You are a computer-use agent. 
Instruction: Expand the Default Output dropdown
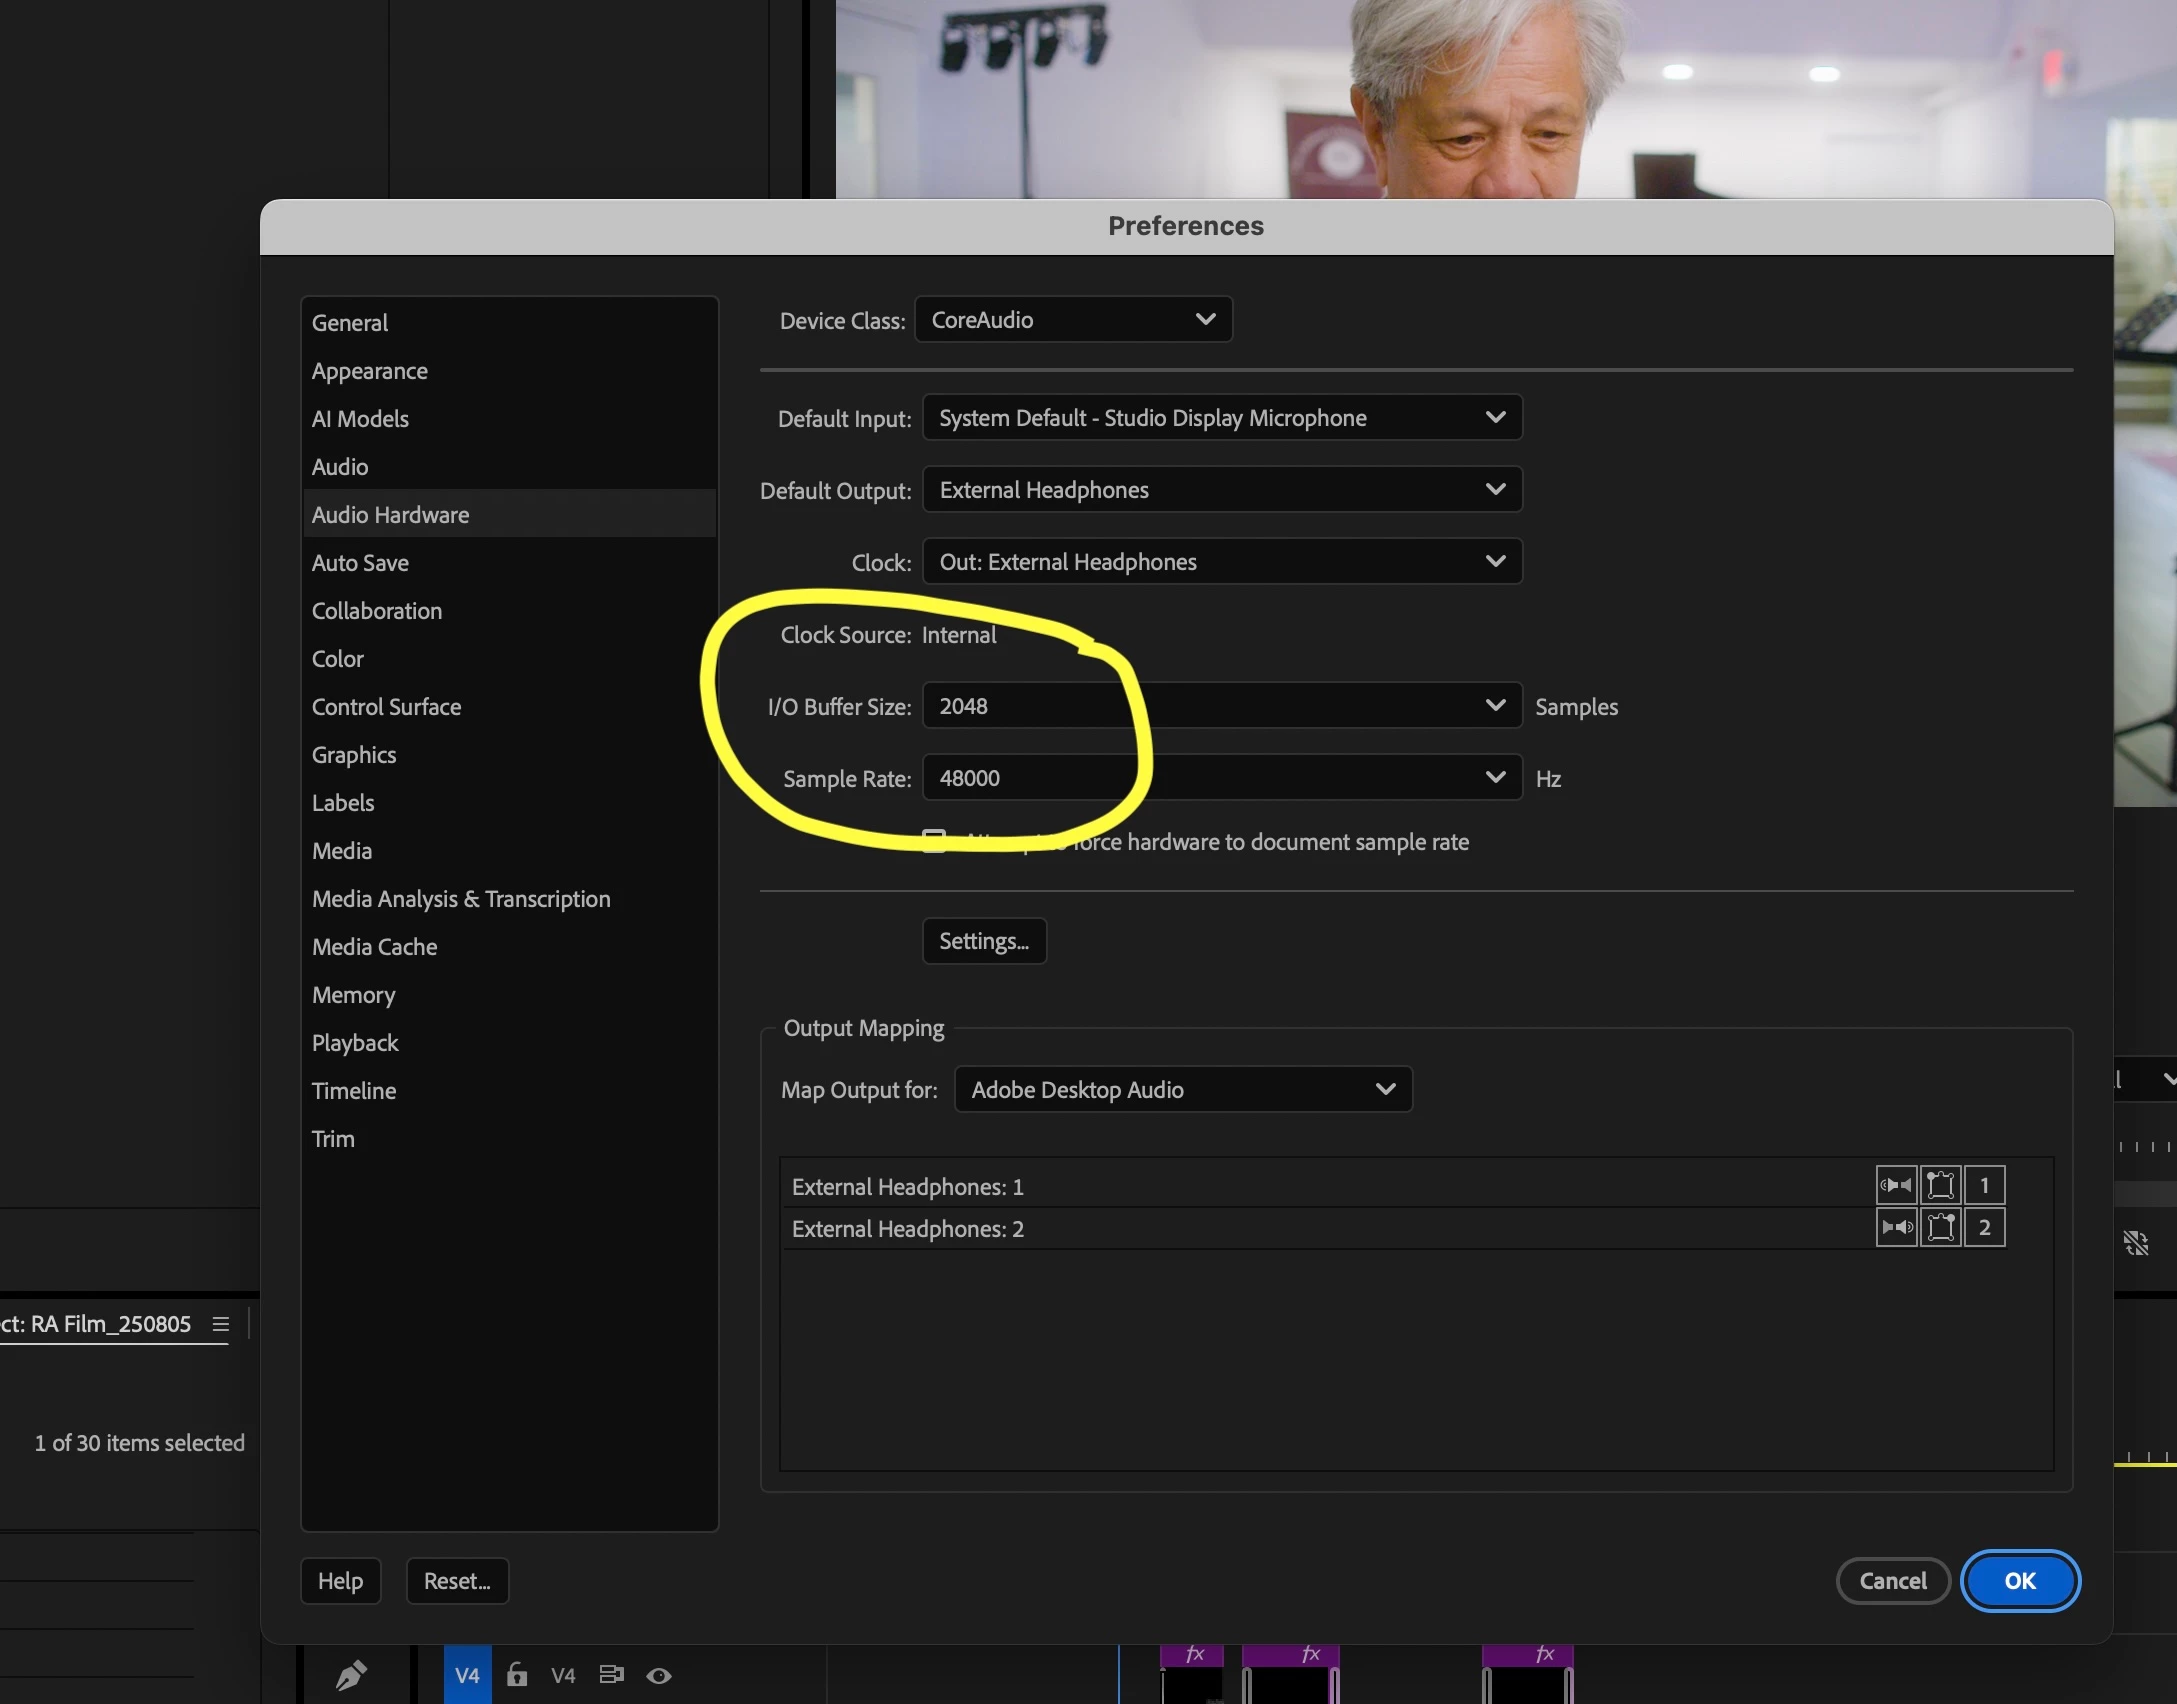tap(1221, 490)
